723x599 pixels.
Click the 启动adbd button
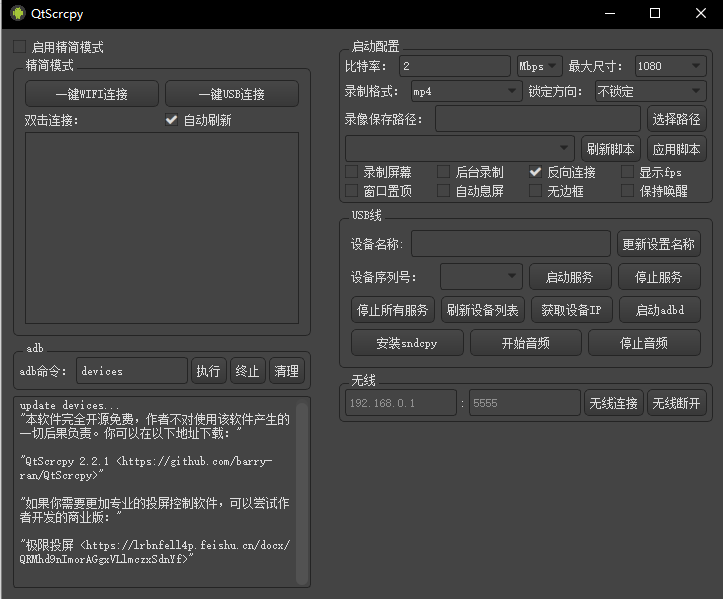(660, 309)
